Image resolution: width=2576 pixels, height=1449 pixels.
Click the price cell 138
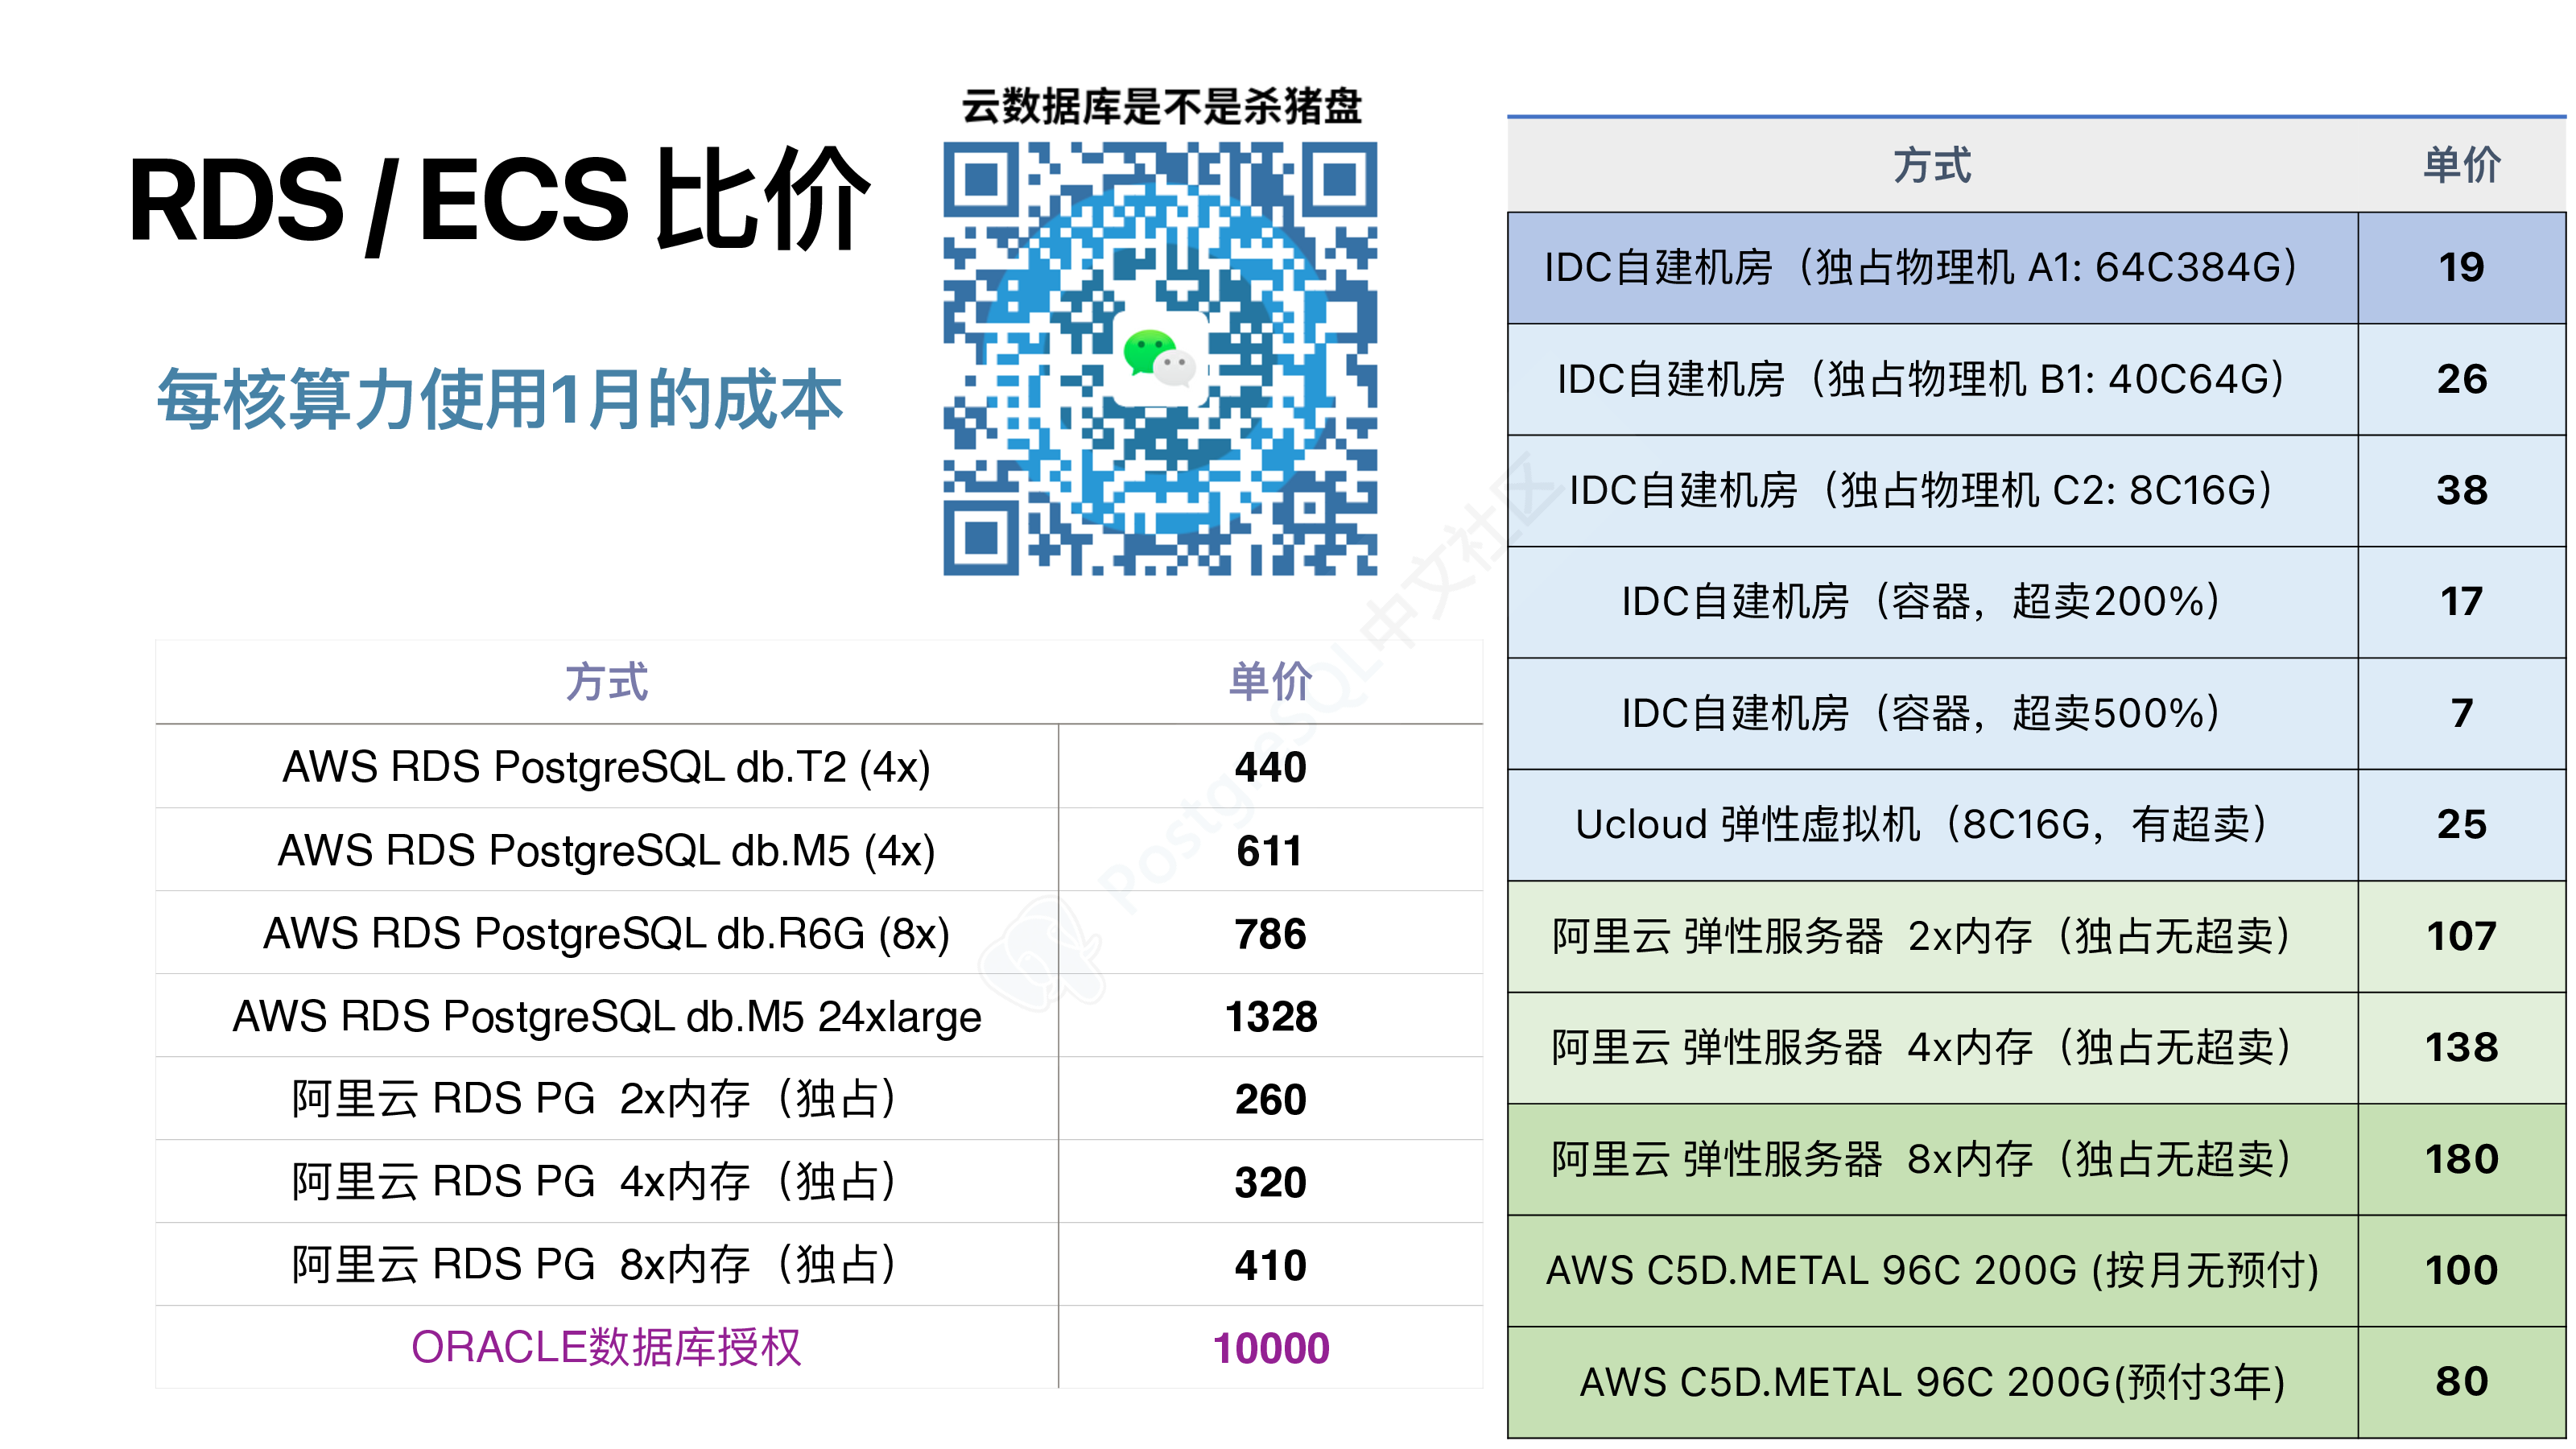2461,1048
